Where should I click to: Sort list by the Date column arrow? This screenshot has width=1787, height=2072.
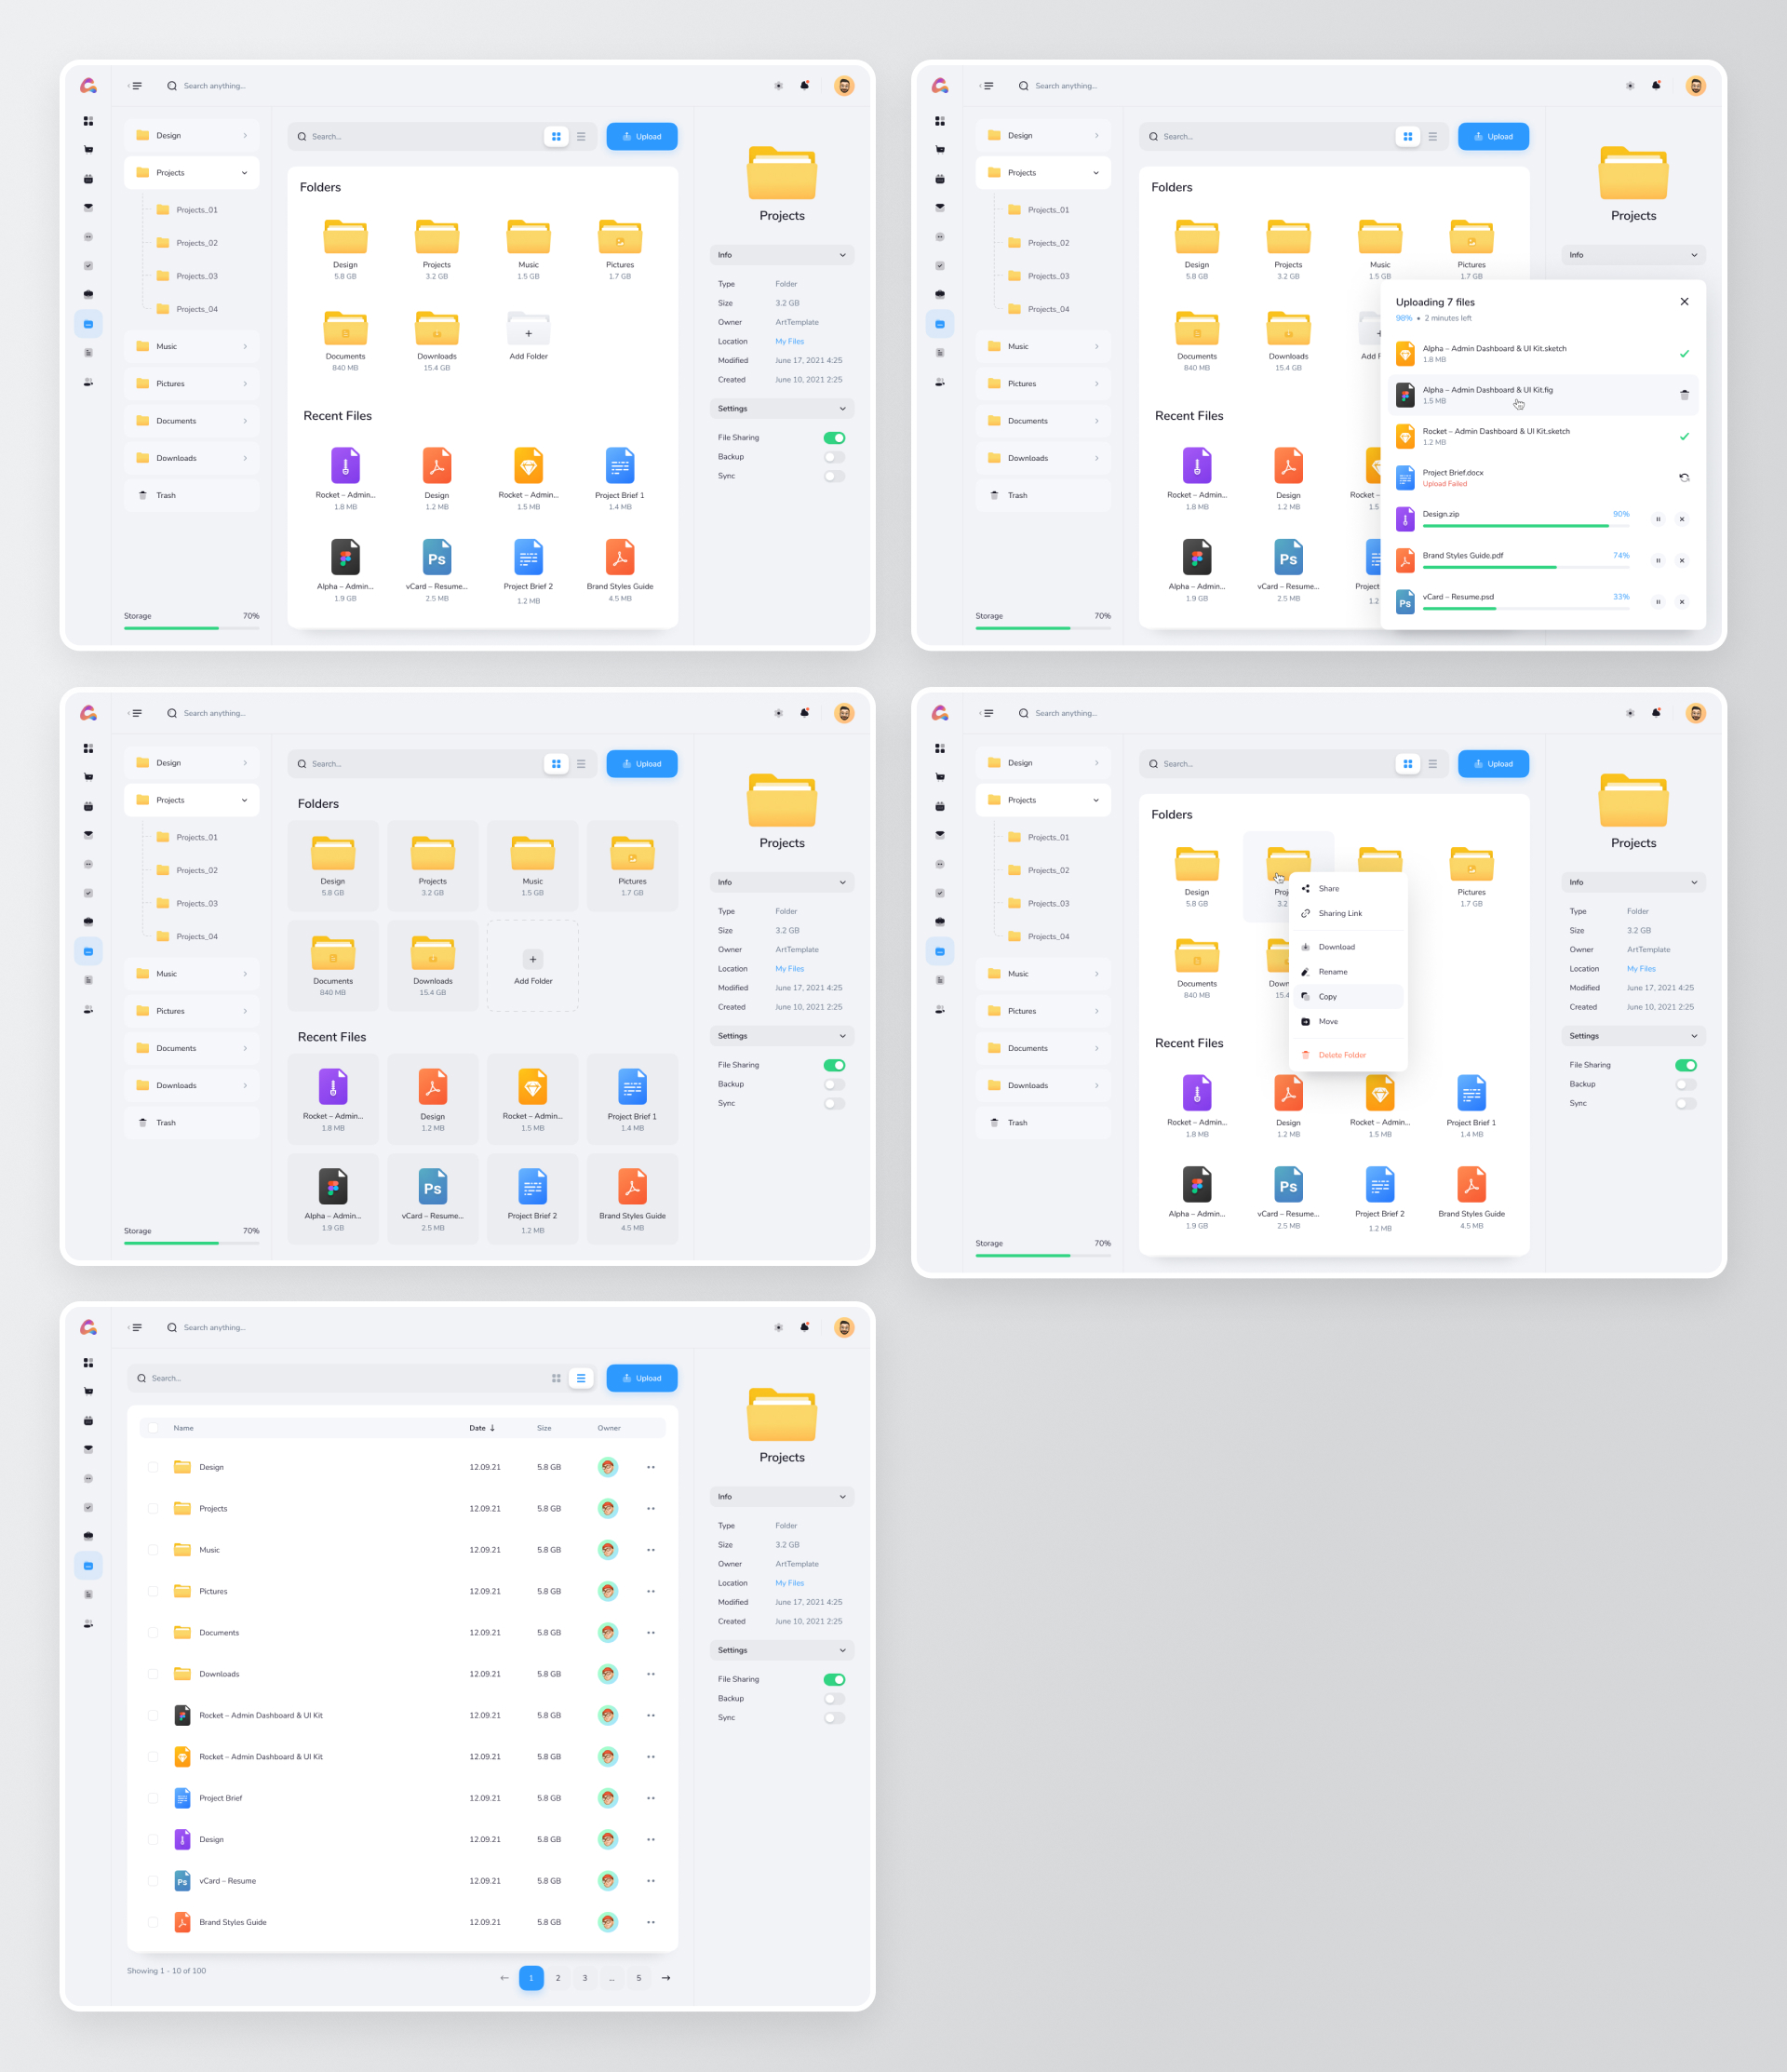pos(492,1428)
